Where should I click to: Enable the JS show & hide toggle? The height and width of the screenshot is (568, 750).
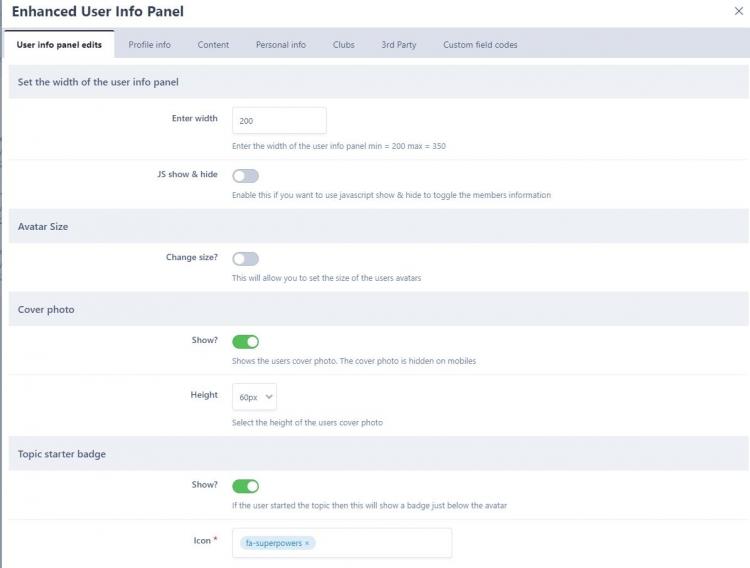pyautogui.click(x=245, y=176)
